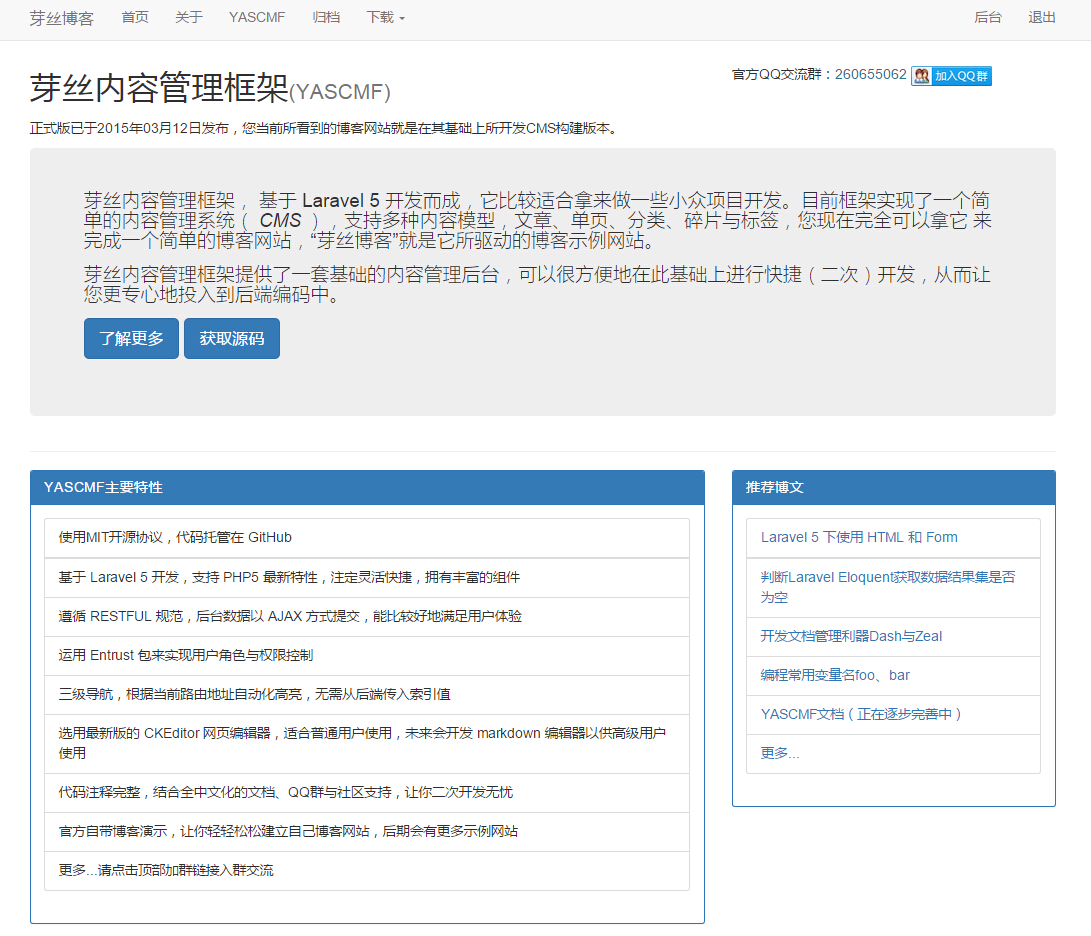Click the 加入QQ群 badge button
Viewport: 1091px width, 936px height.
pos(951,76)
